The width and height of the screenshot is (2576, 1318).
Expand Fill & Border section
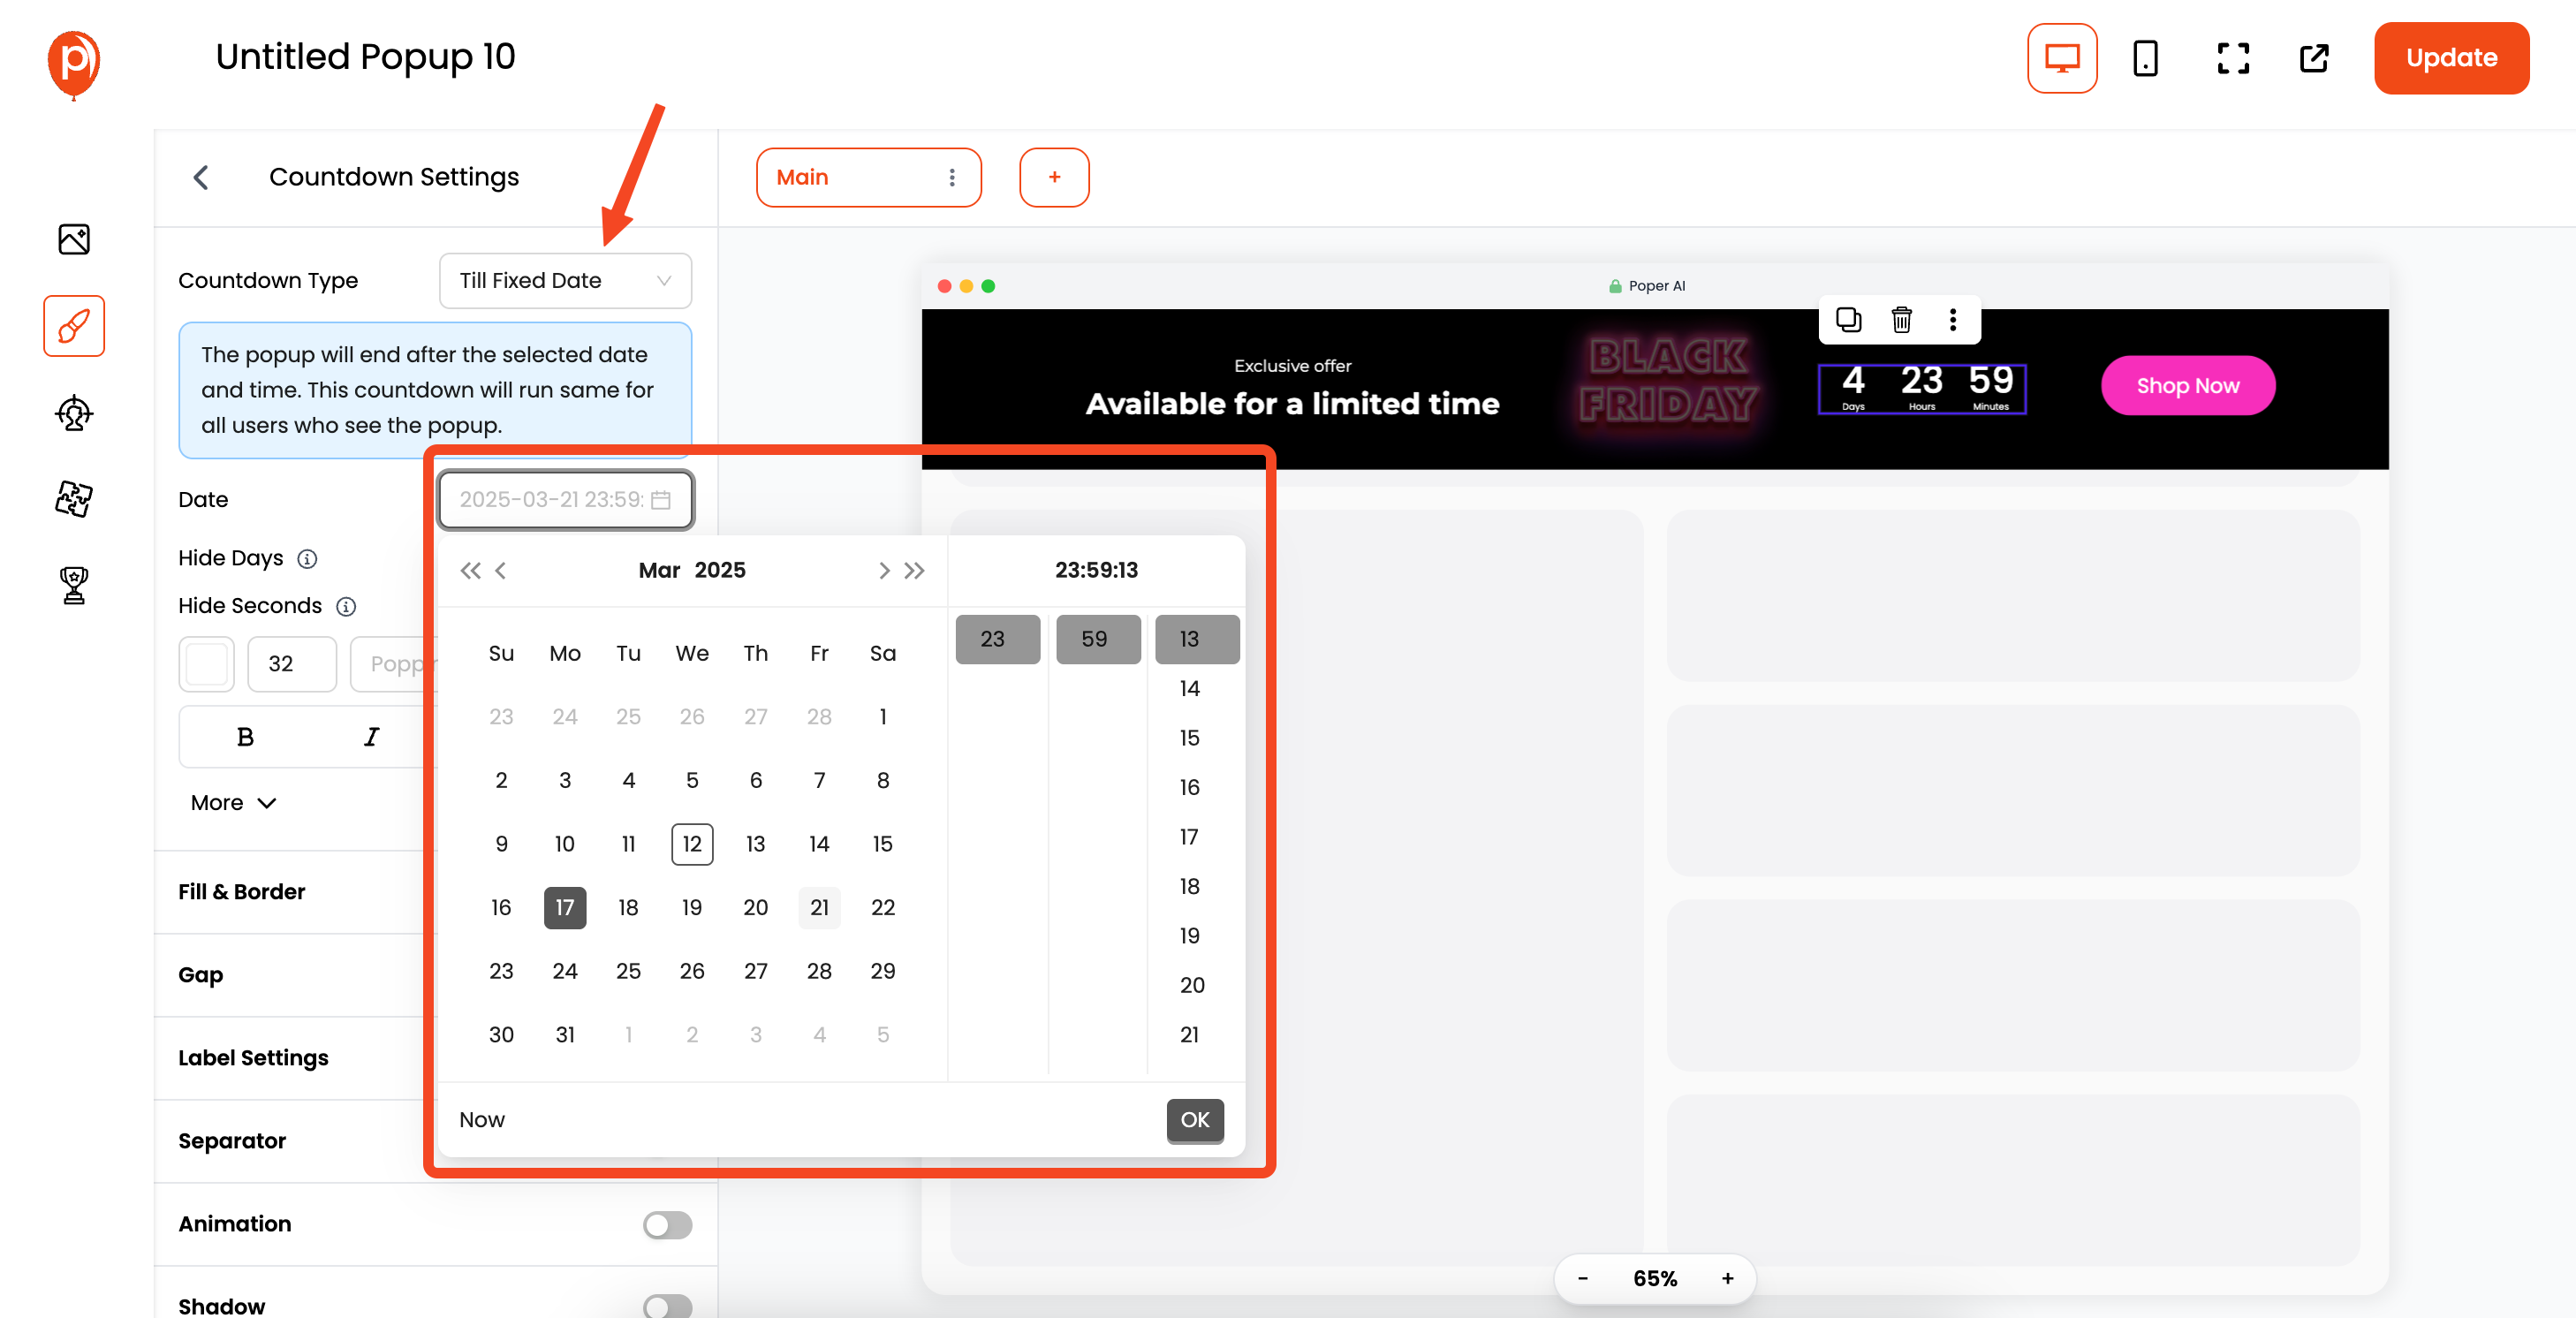(x=241, y=892)
